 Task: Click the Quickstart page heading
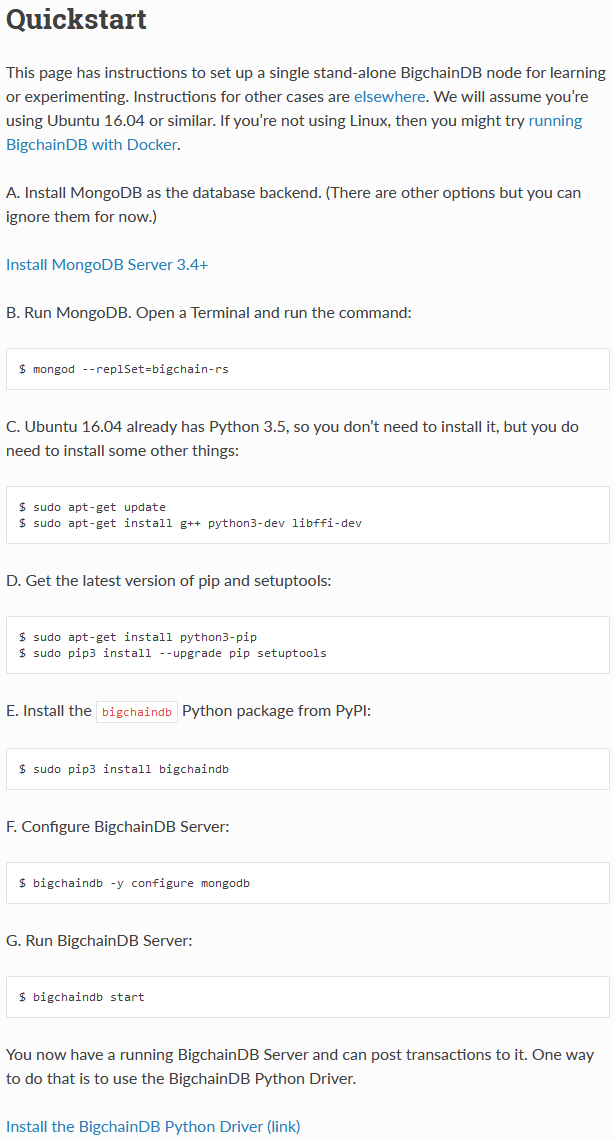coord(76,20)
